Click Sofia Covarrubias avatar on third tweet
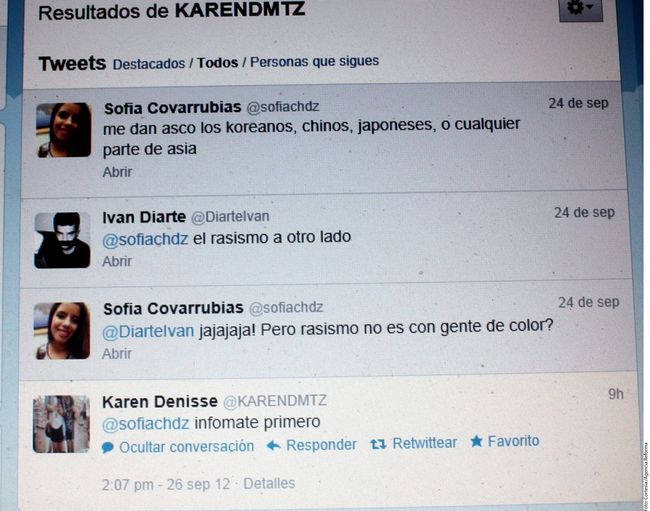The width and height of the screenshot is (650, 511). click(62, 331)
